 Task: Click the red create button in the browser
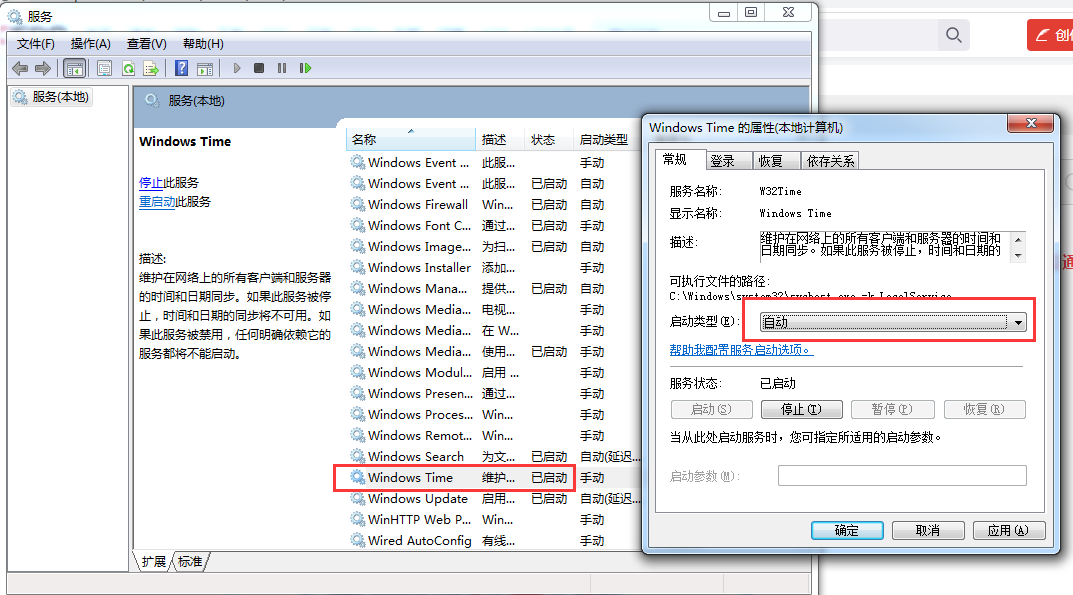1050,35
